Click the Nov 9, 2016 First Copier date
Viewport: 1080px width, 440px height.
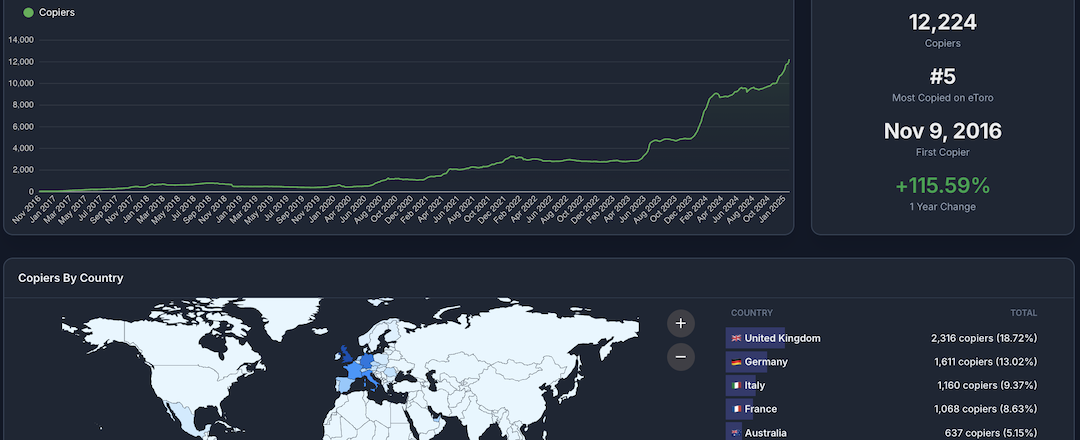pos(942,131)
